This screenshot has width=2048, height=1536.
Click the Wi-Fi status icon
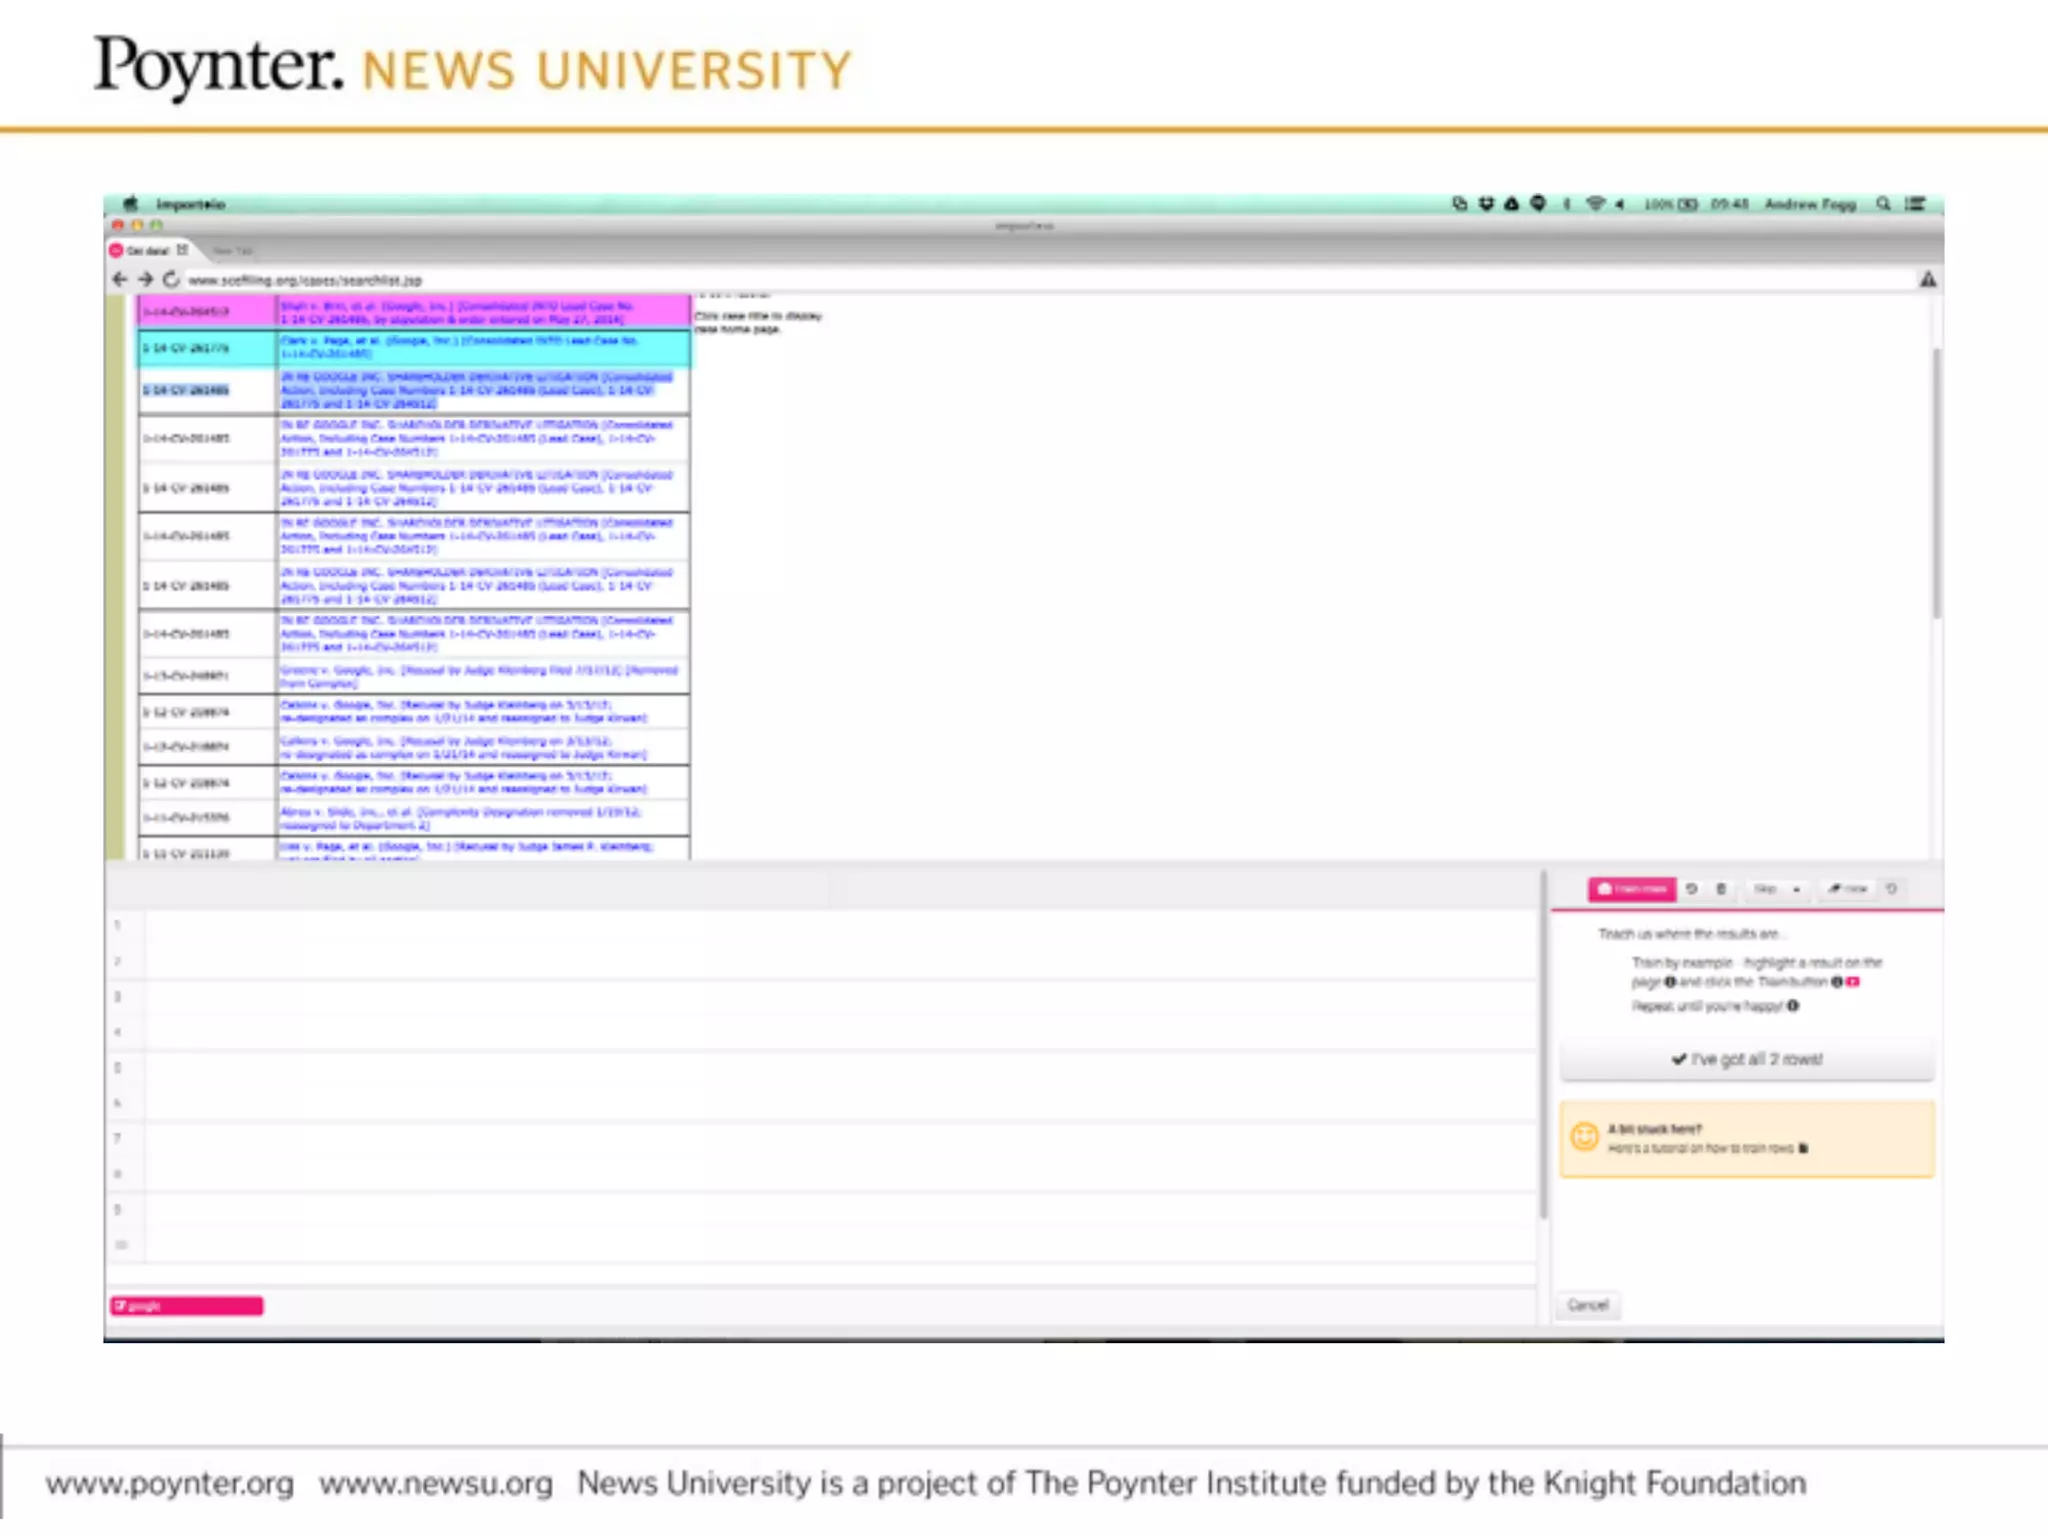pos(1595,204)
